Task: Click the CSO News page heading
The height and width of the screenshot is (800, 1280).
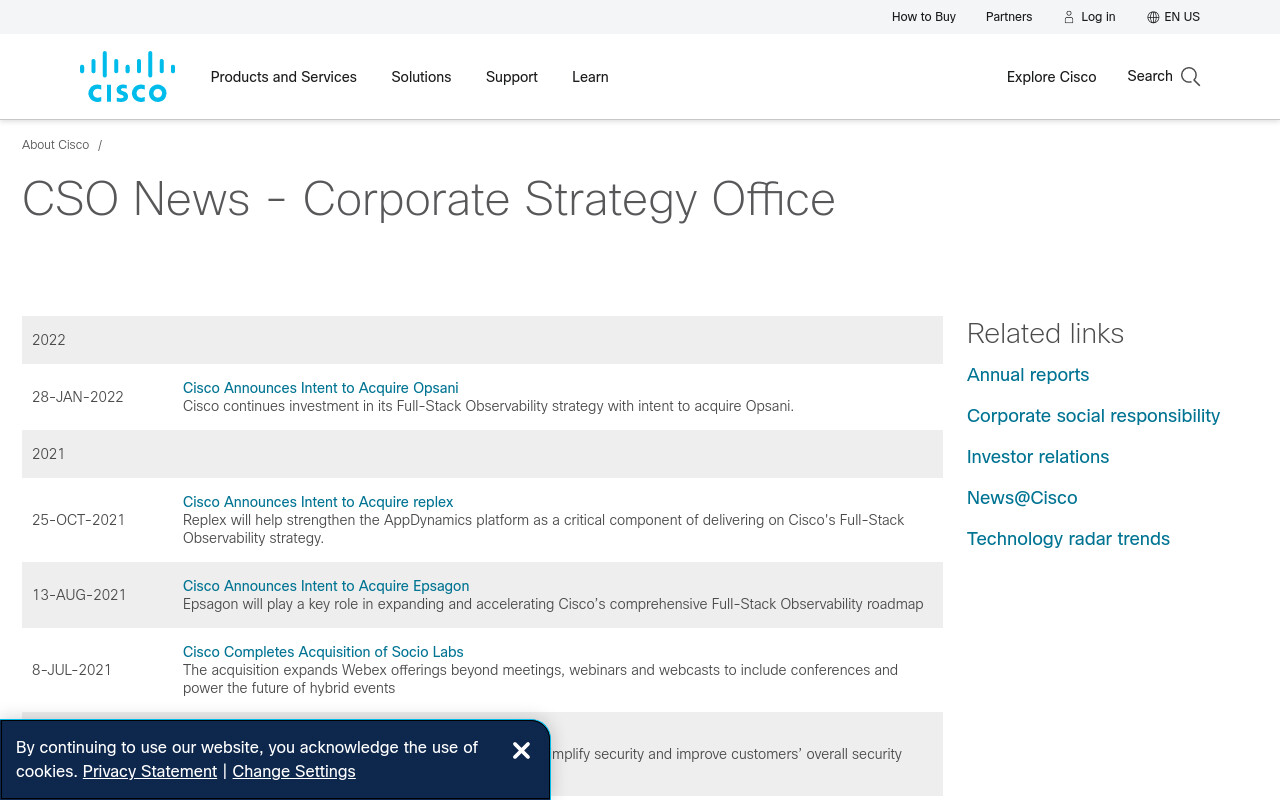Action: tap(429, 199)
